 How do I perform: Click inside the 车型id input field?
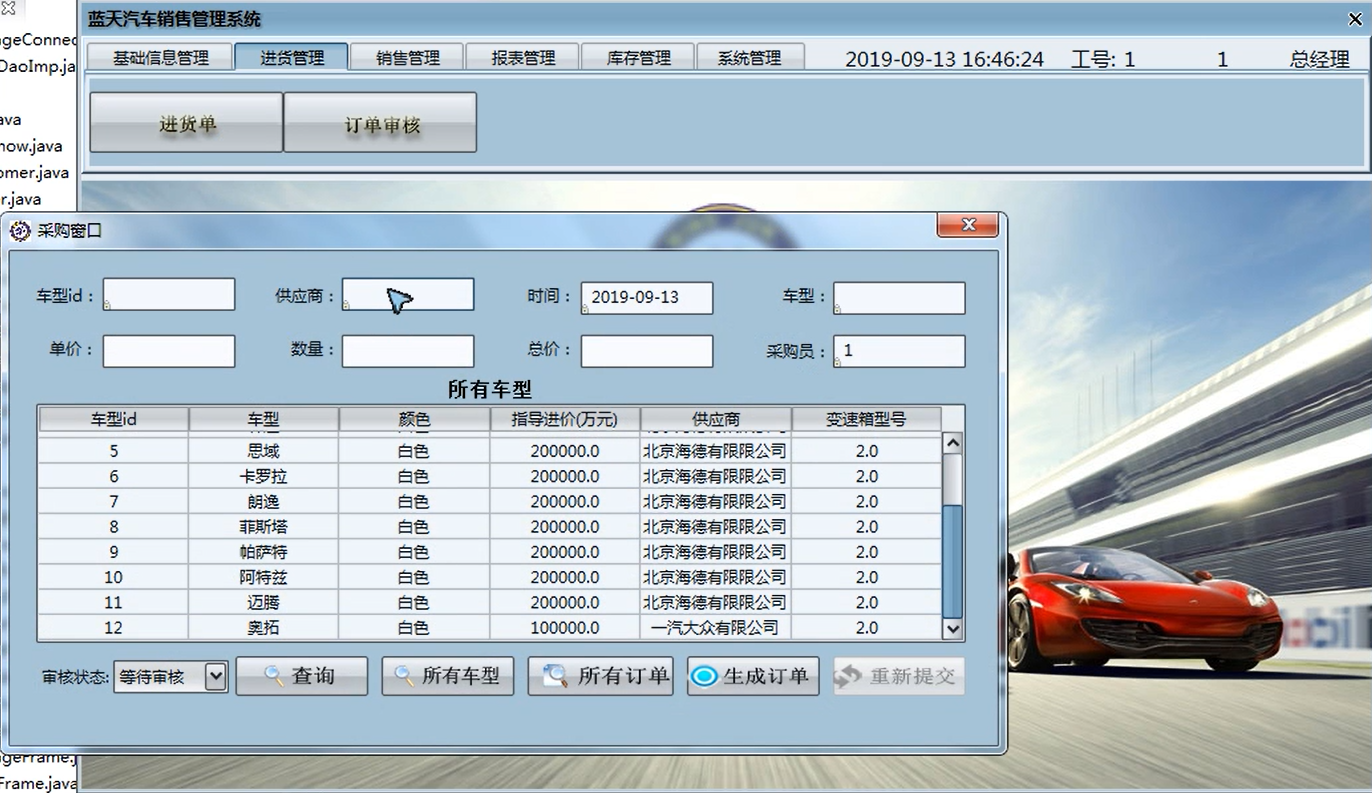(168, 294)
